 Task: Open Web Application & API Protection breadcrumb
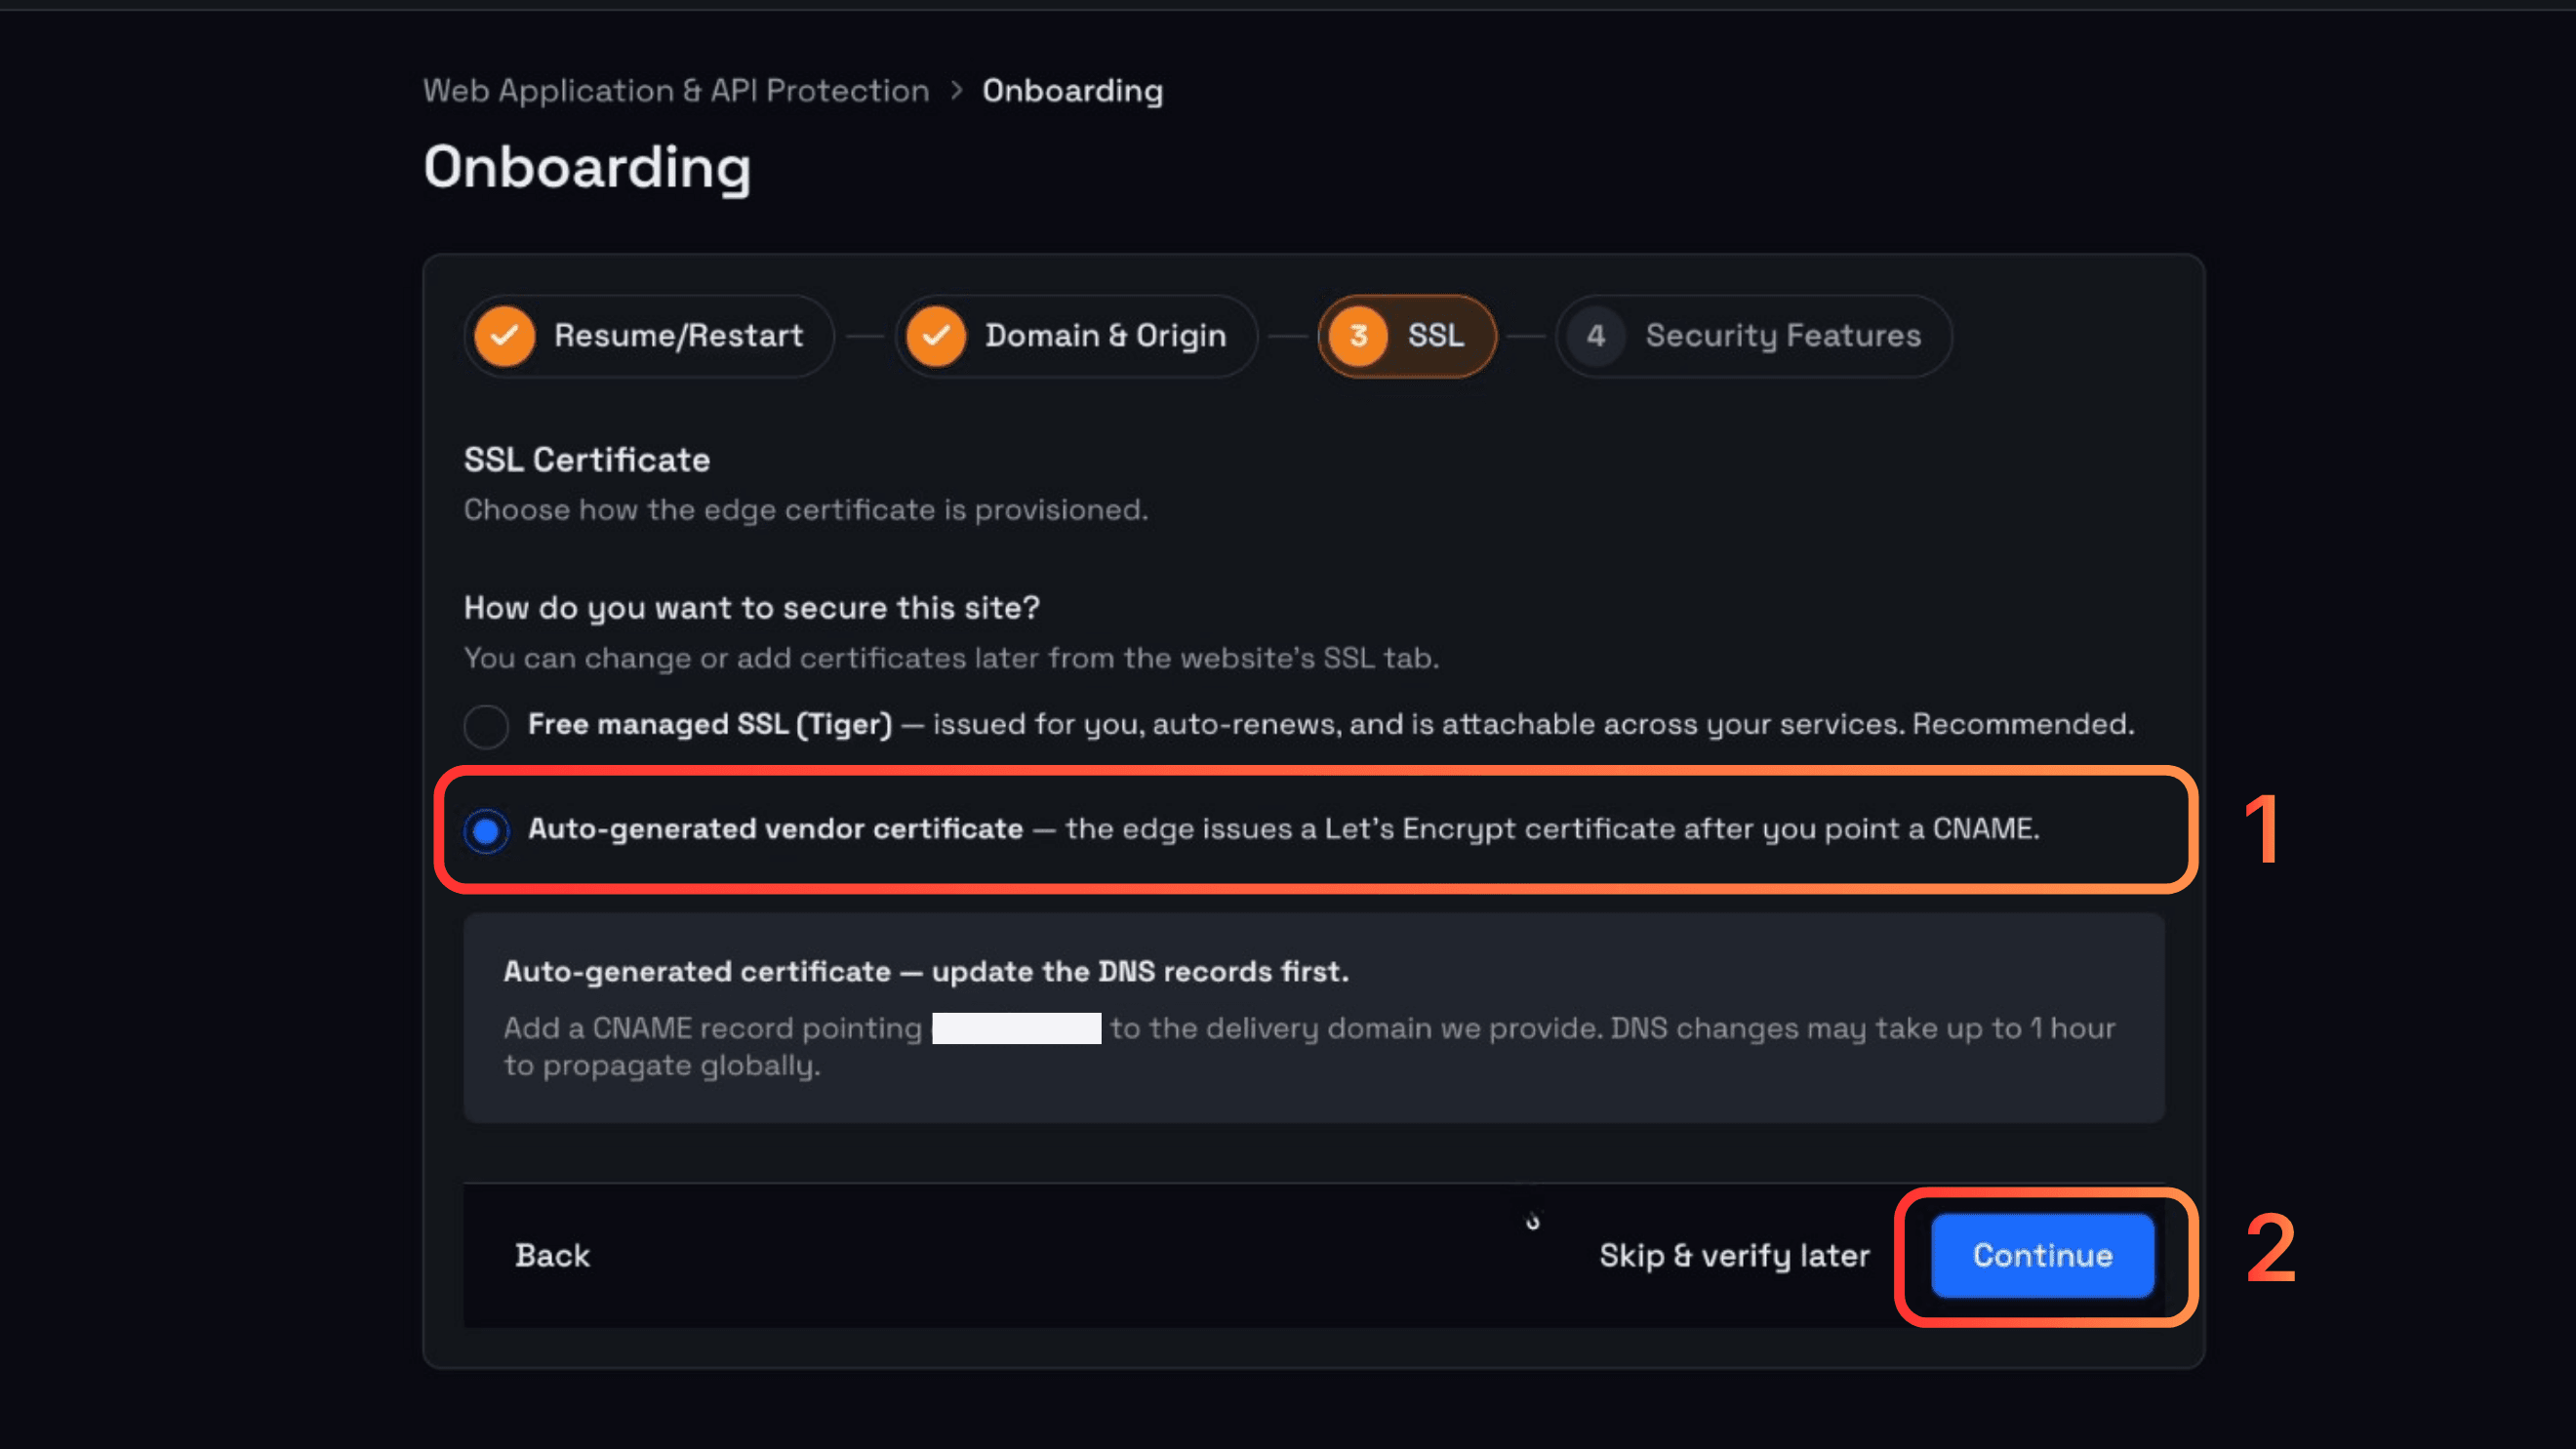[676, 91]
